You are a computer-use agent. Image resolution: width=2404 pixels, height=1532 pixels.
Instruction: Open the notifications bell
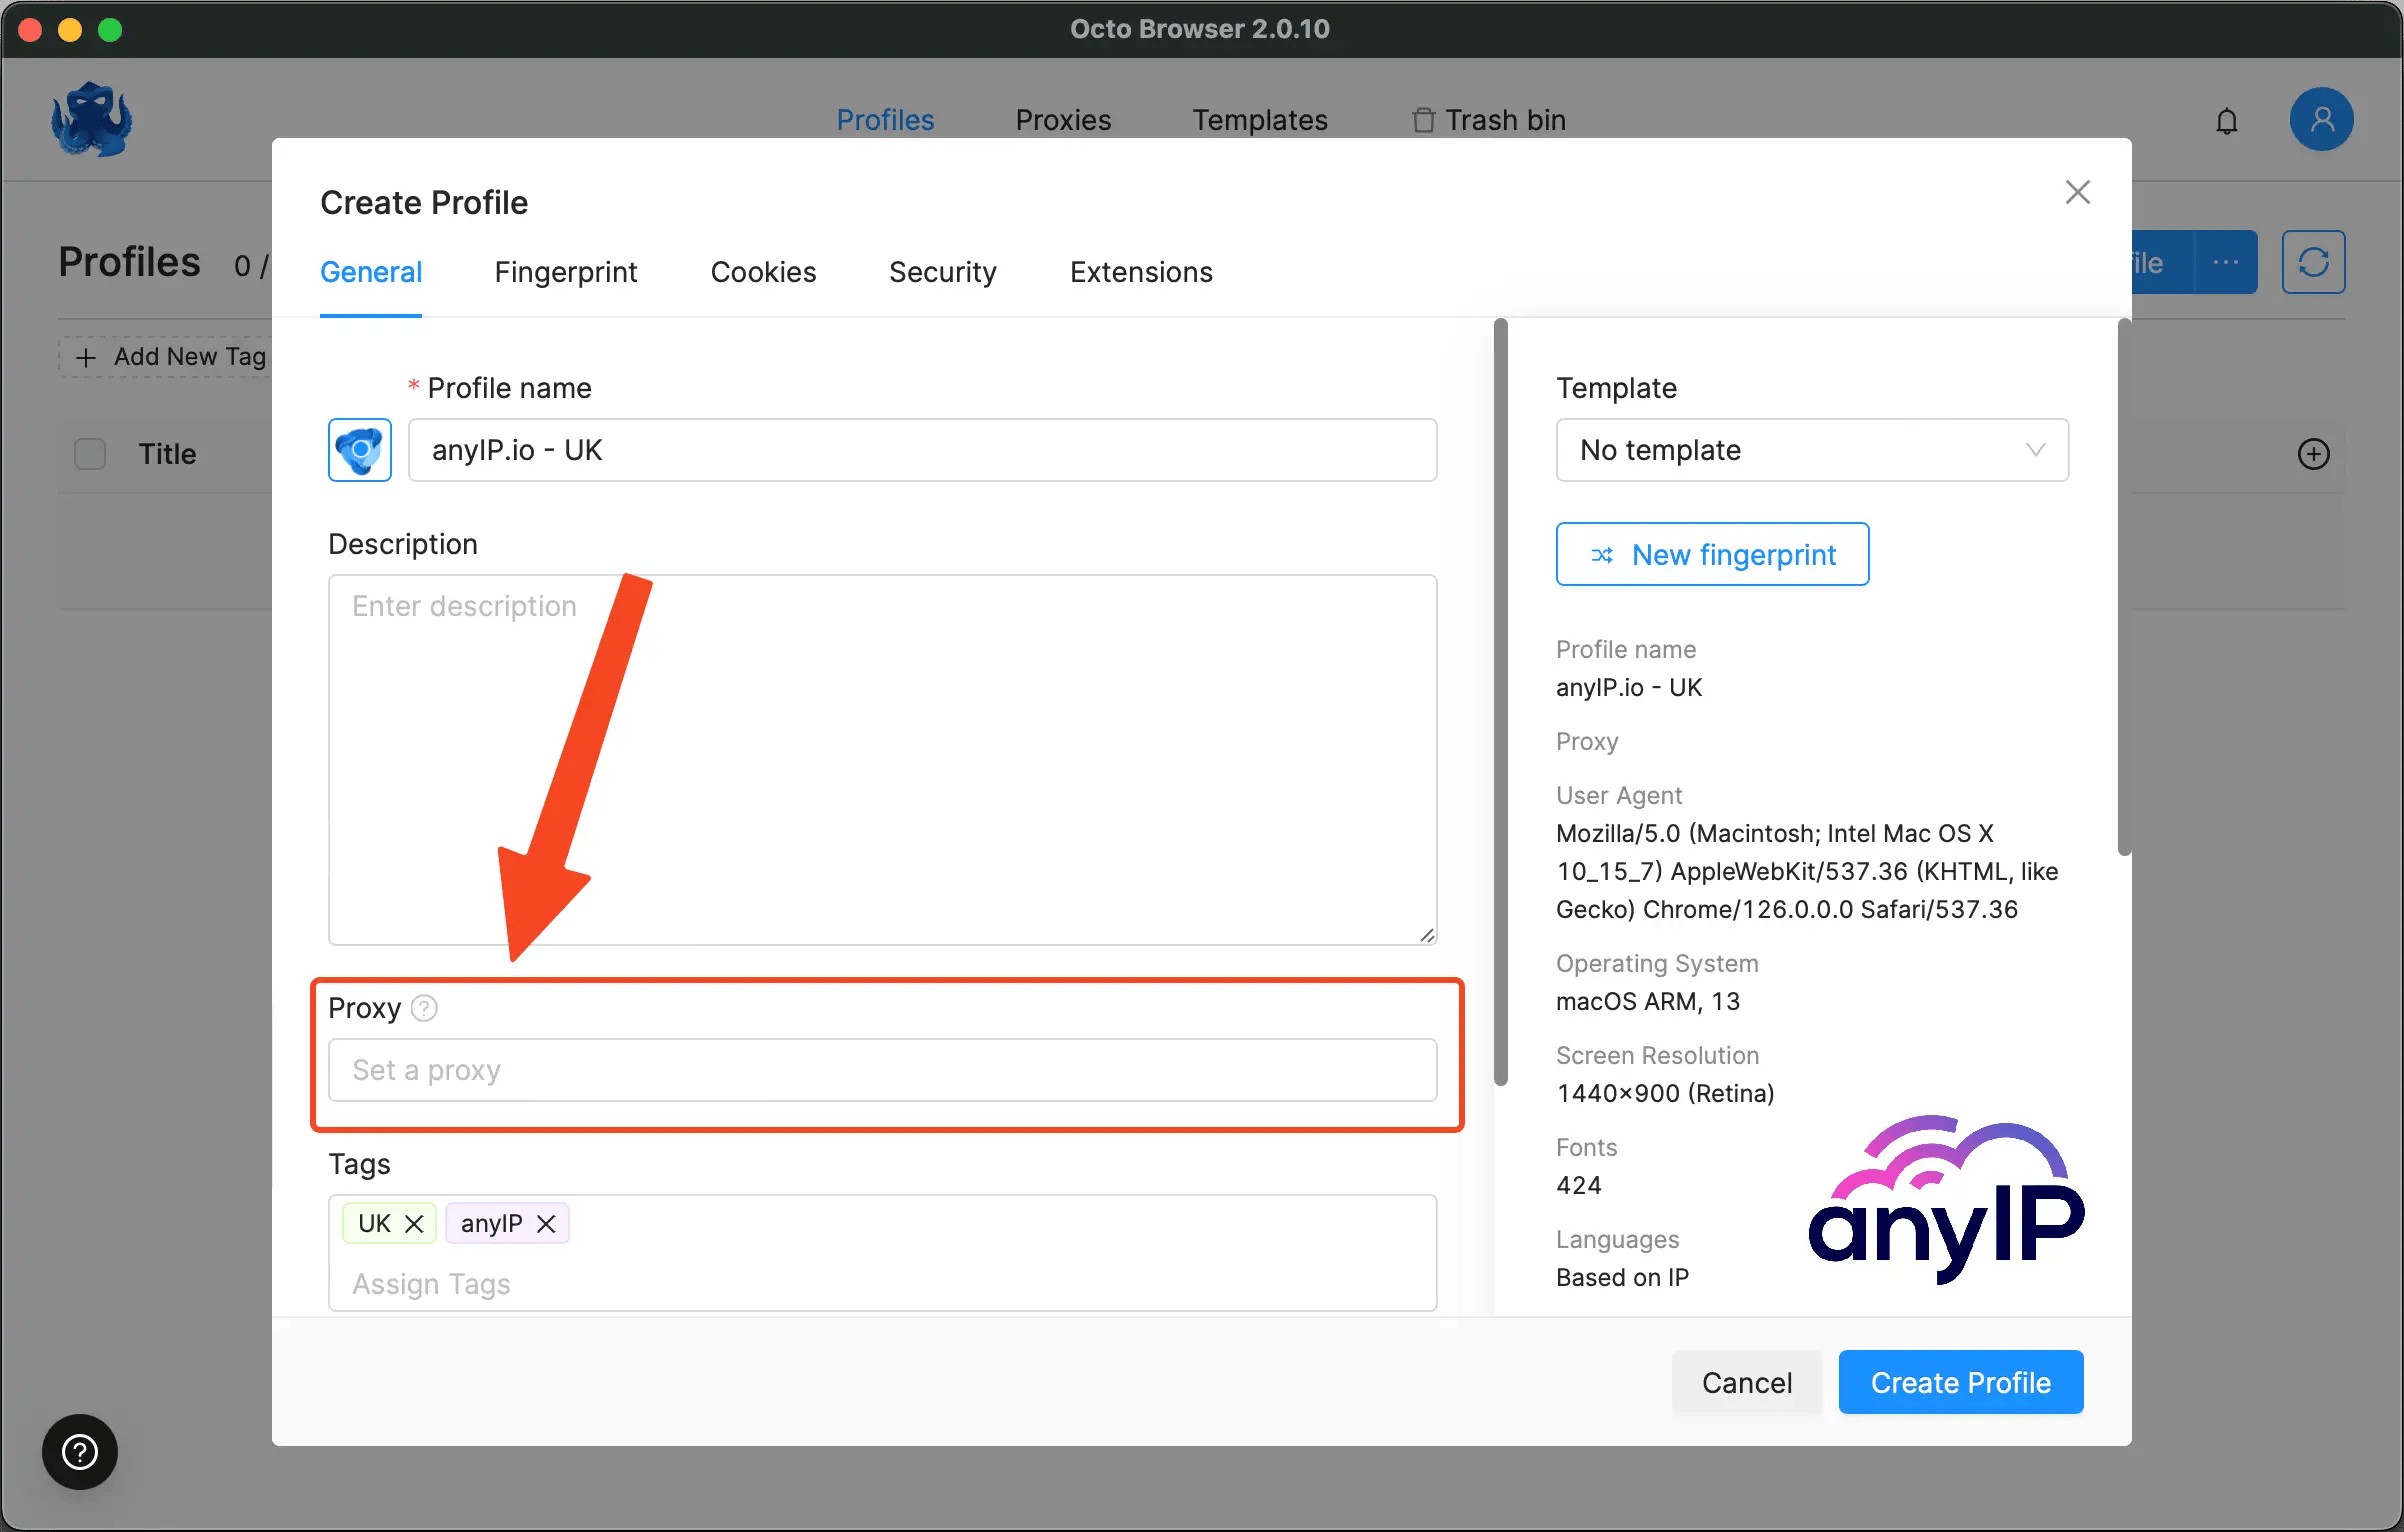point(2227,119)
